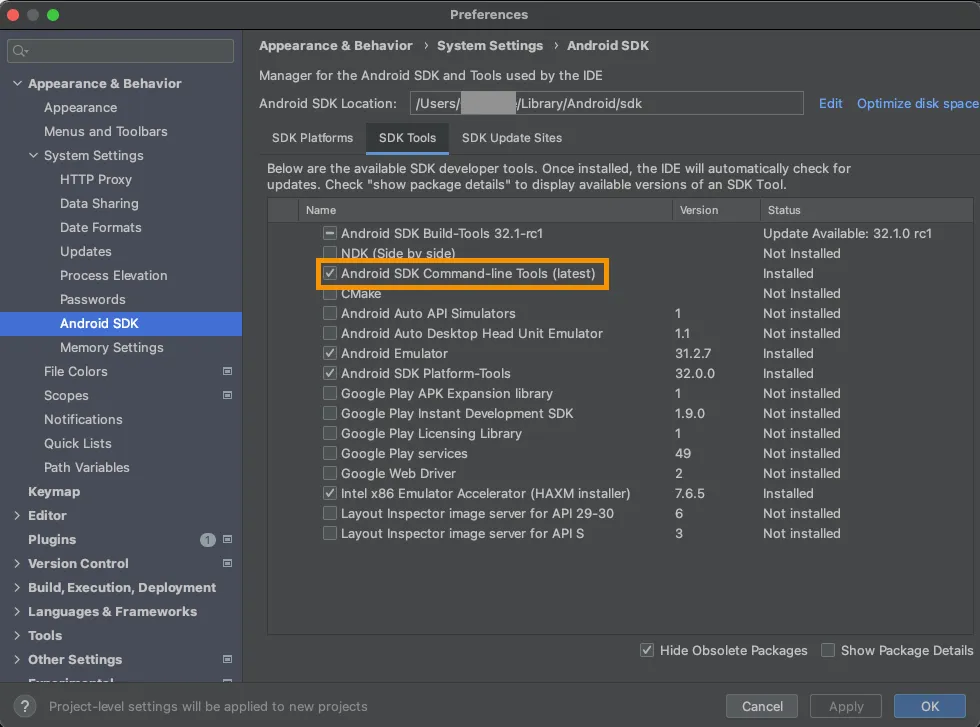Focus the preferences search field

121,51
